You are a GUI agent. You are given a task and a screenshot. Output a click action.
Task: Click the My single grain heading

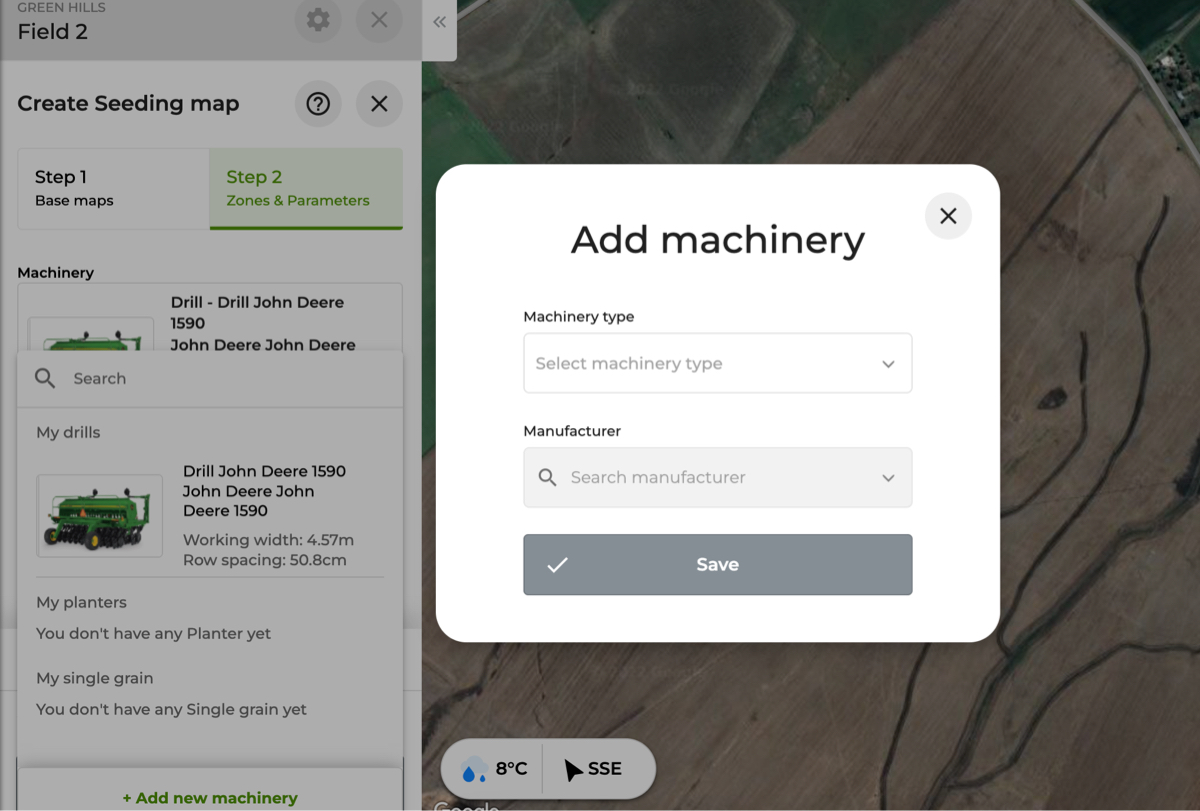pyautogui.click(x=95, y=678)
